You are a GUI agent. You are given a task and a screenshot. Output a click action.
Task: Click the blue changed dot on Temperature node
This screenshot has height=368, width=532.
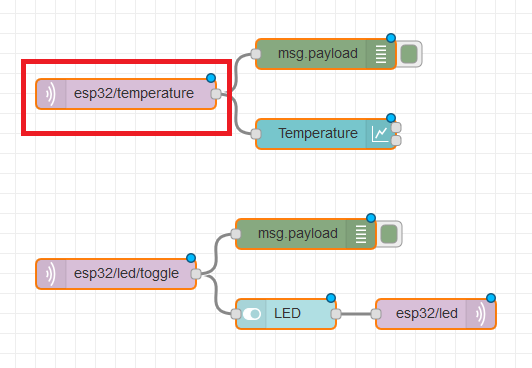point(391,118)
